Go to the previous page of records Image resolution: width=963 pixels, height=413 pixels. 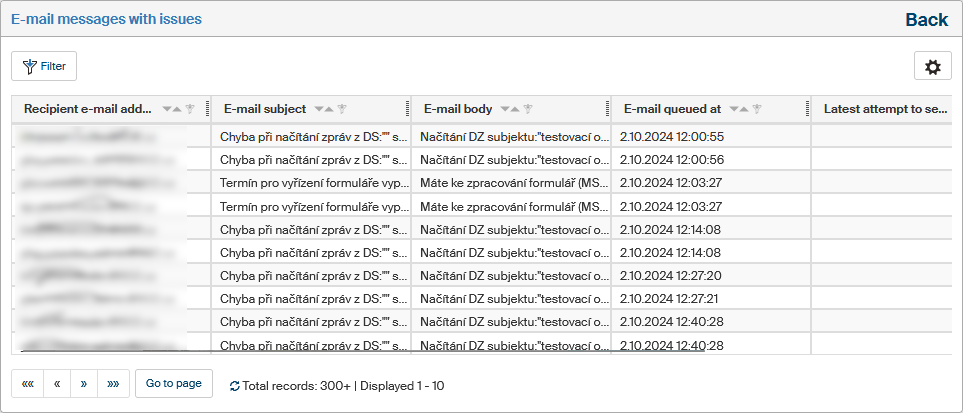pyautogui.click(x=57, y=384)
